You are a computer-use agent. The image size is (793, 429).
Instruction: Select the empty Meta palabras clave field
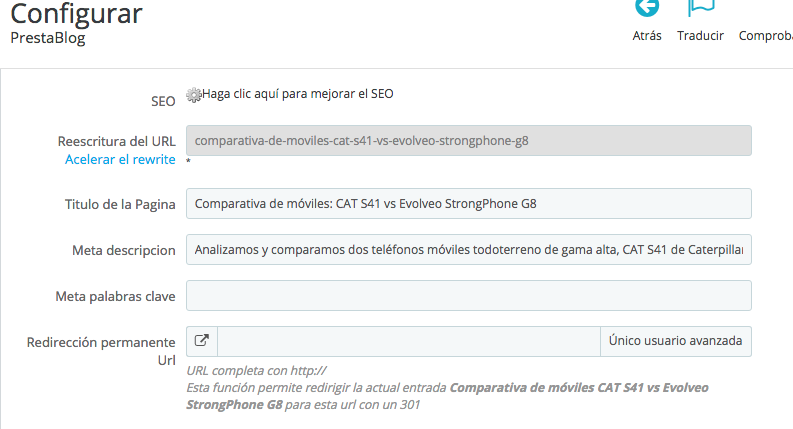[468, 295]
